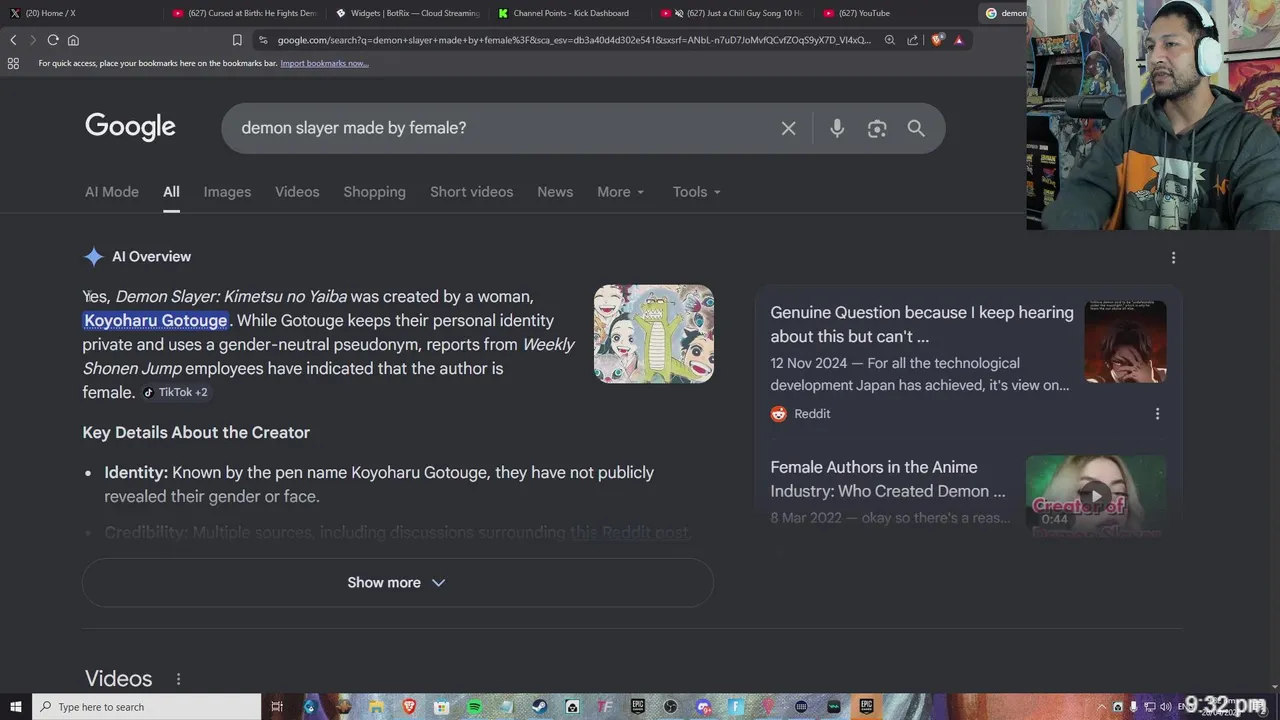
Task: Select the Videos search tab
Action: click(x=297, y=192)
